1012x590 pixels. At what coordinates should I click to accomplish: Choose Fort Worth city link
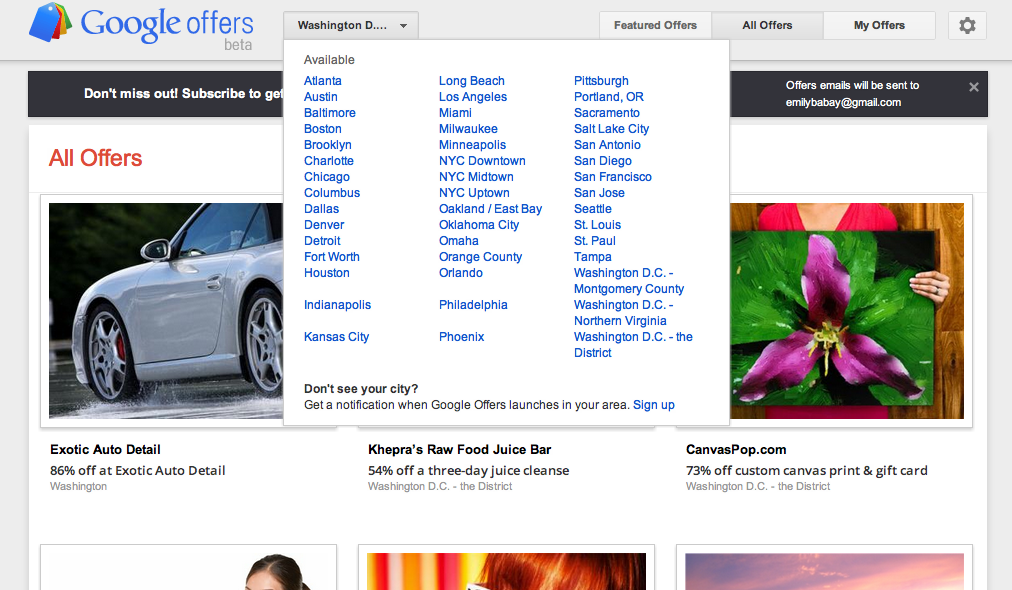(x=332, y=257)
